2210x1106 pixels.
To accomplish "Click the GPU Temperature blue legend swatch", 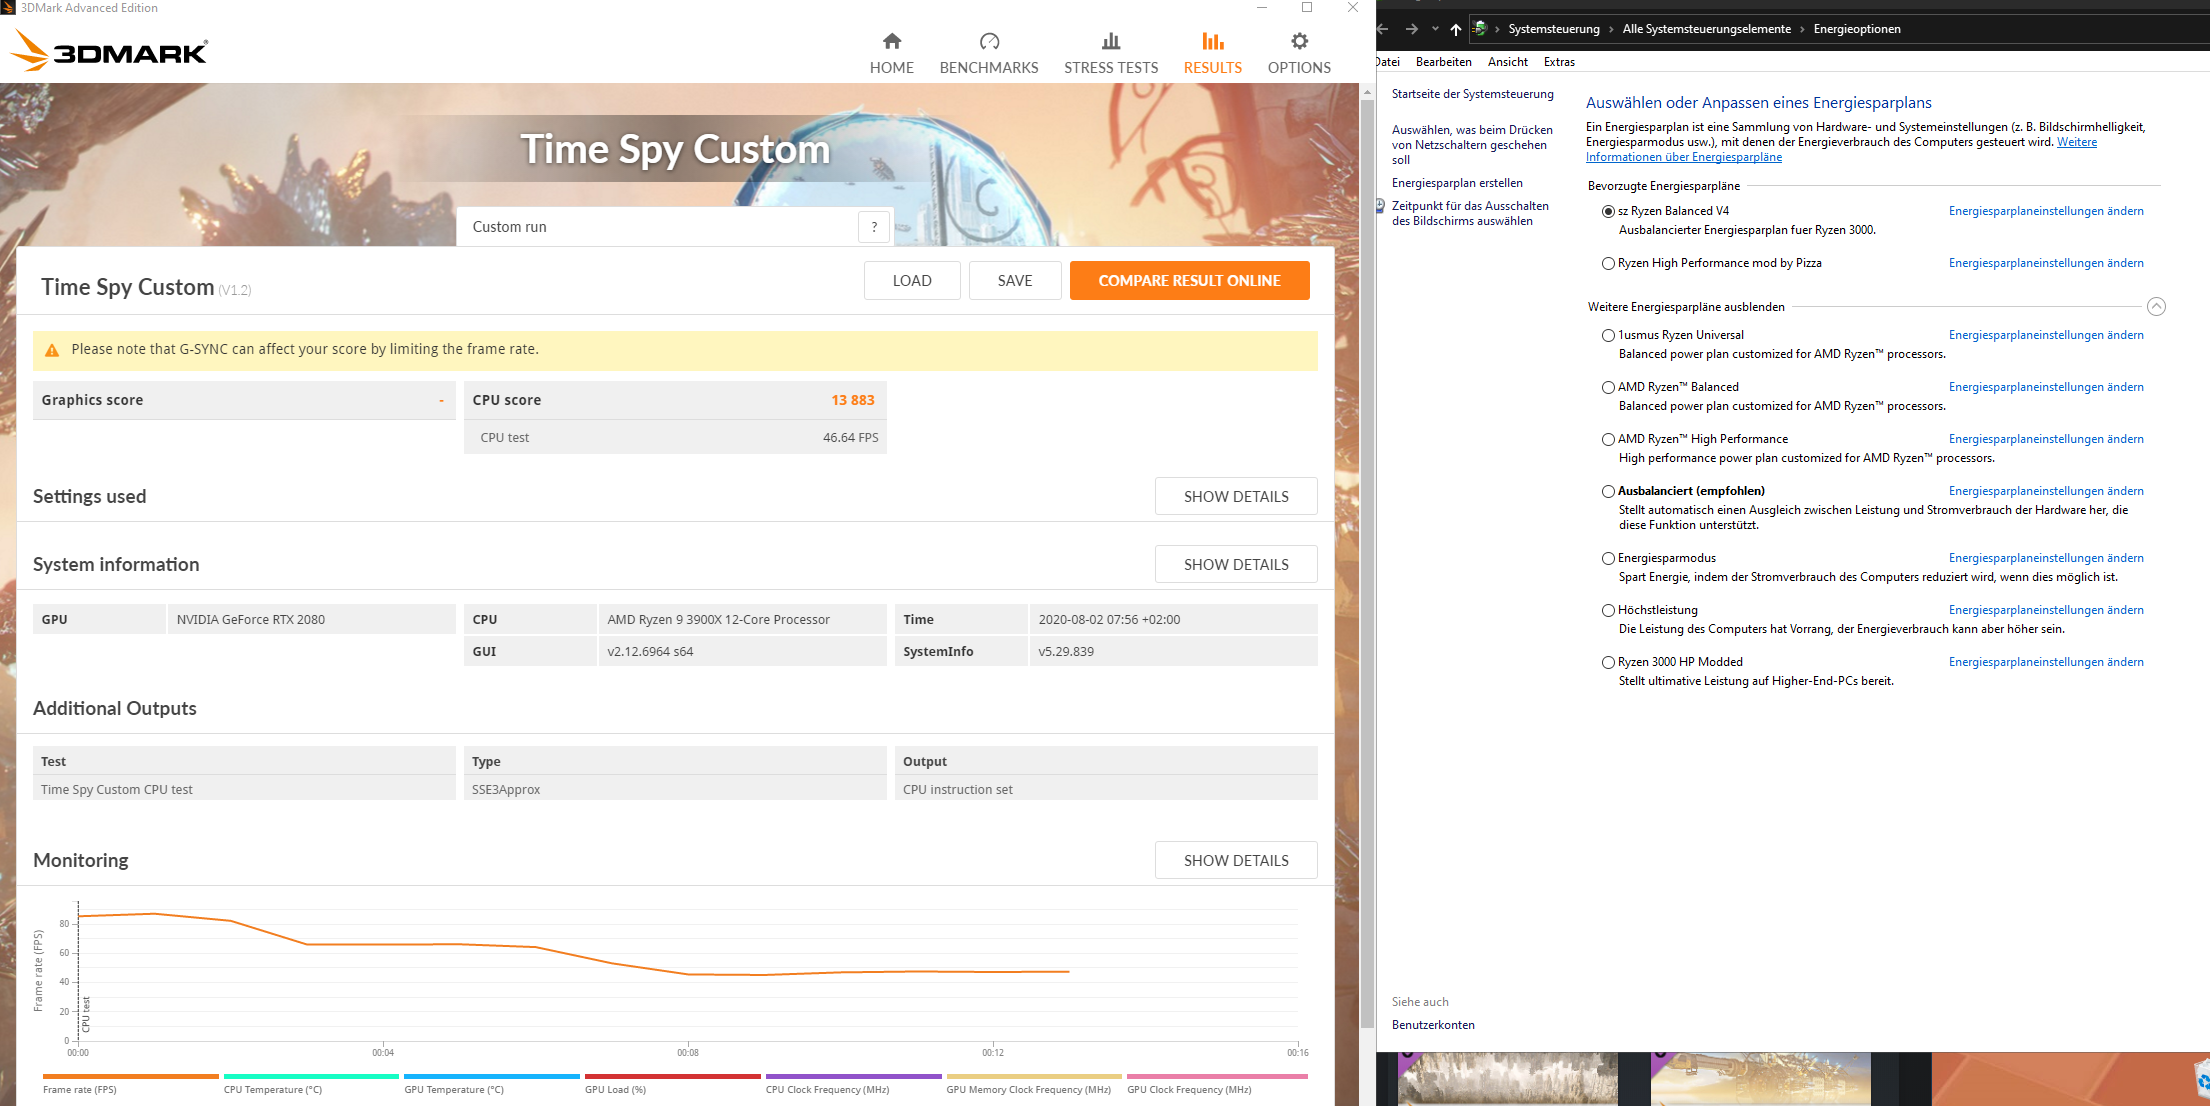I will (x=491, y=1077).
